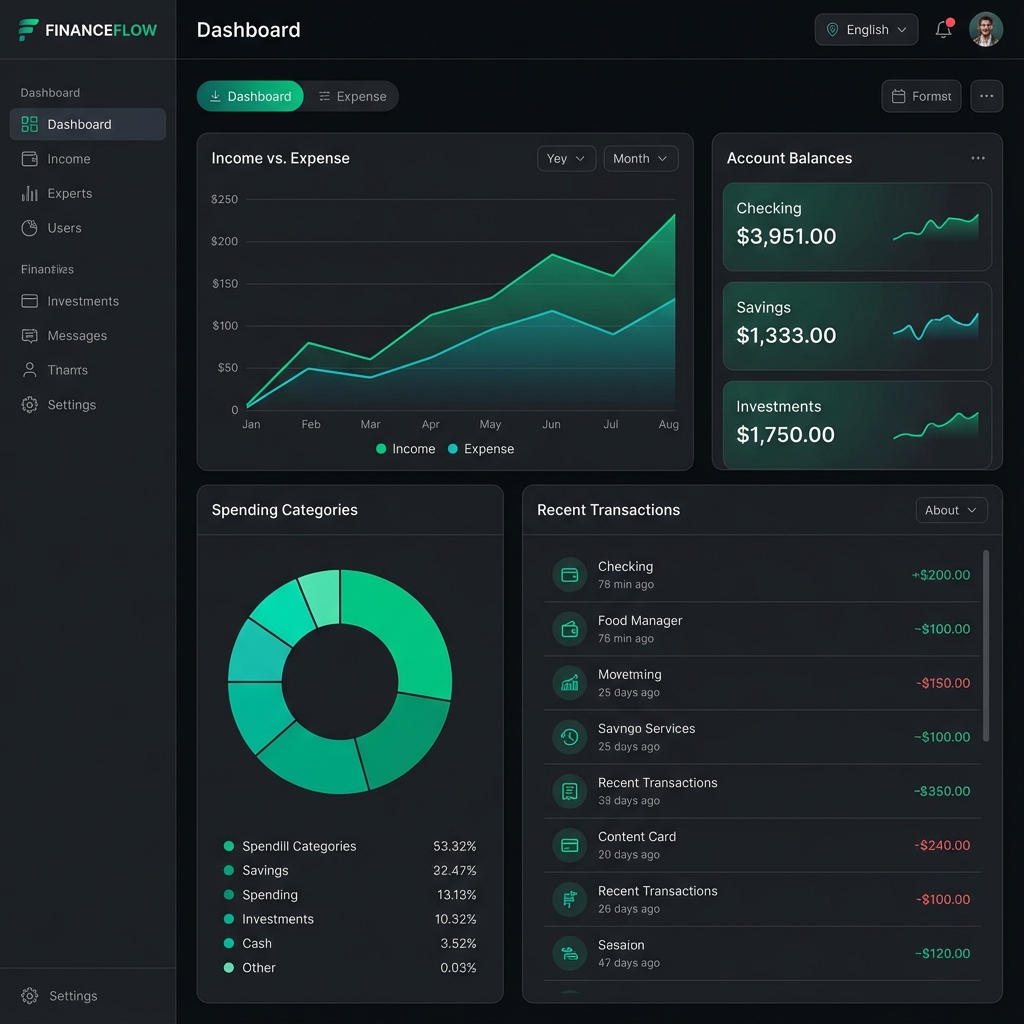Switch to the Expense tab
This screenshot has width=1024, height=1024.
pyautogui.click(x=352, y=96)
